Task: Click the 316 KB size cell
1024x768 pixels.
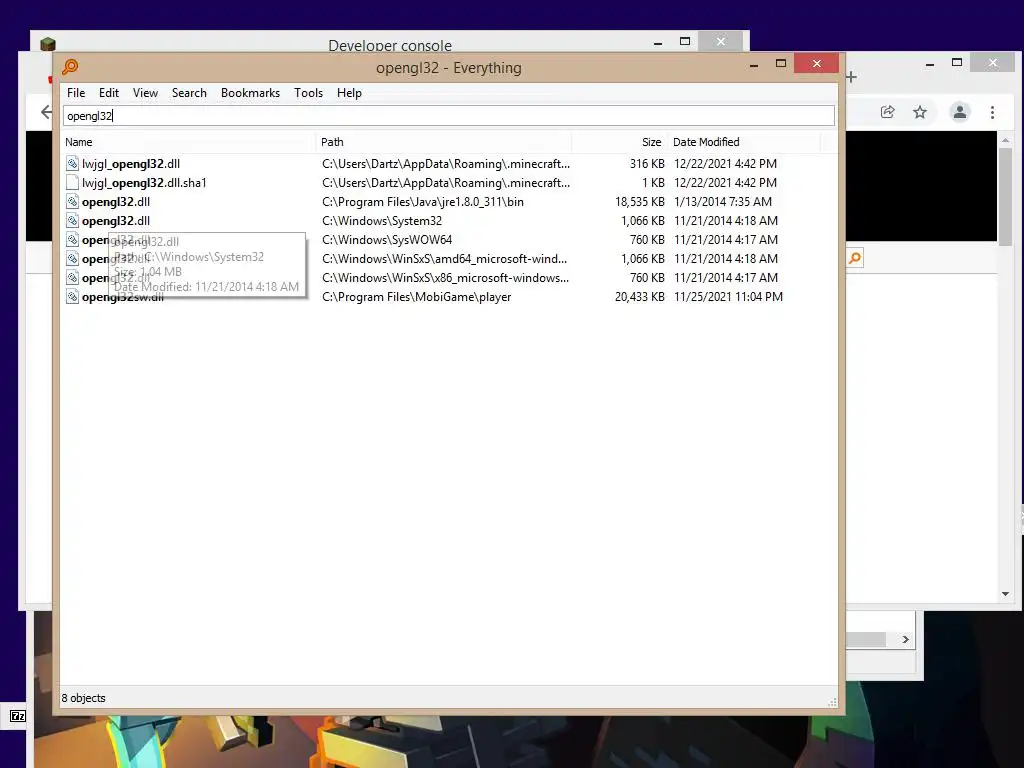Action: pos(647,164)
